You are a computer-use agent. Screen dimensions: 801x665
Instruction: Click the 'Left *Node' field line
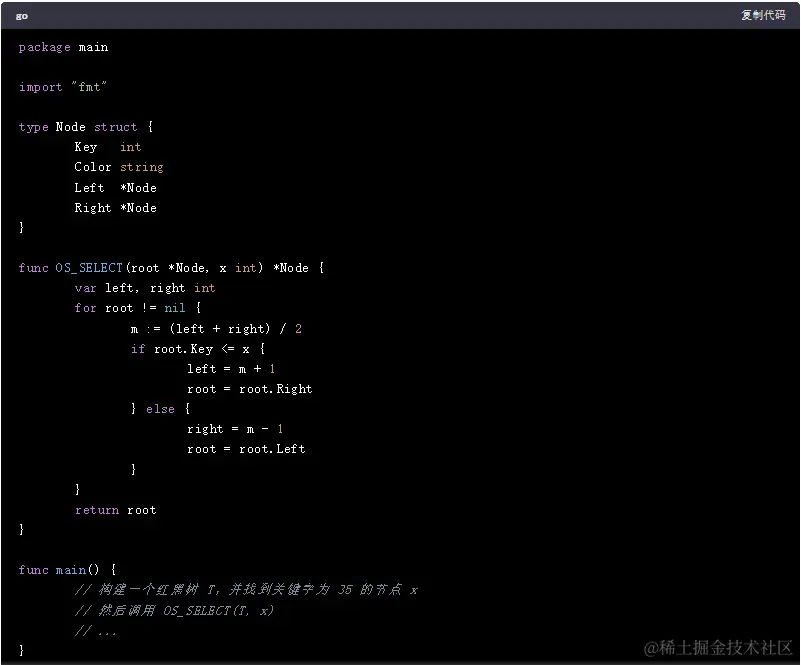pos(115,187)
